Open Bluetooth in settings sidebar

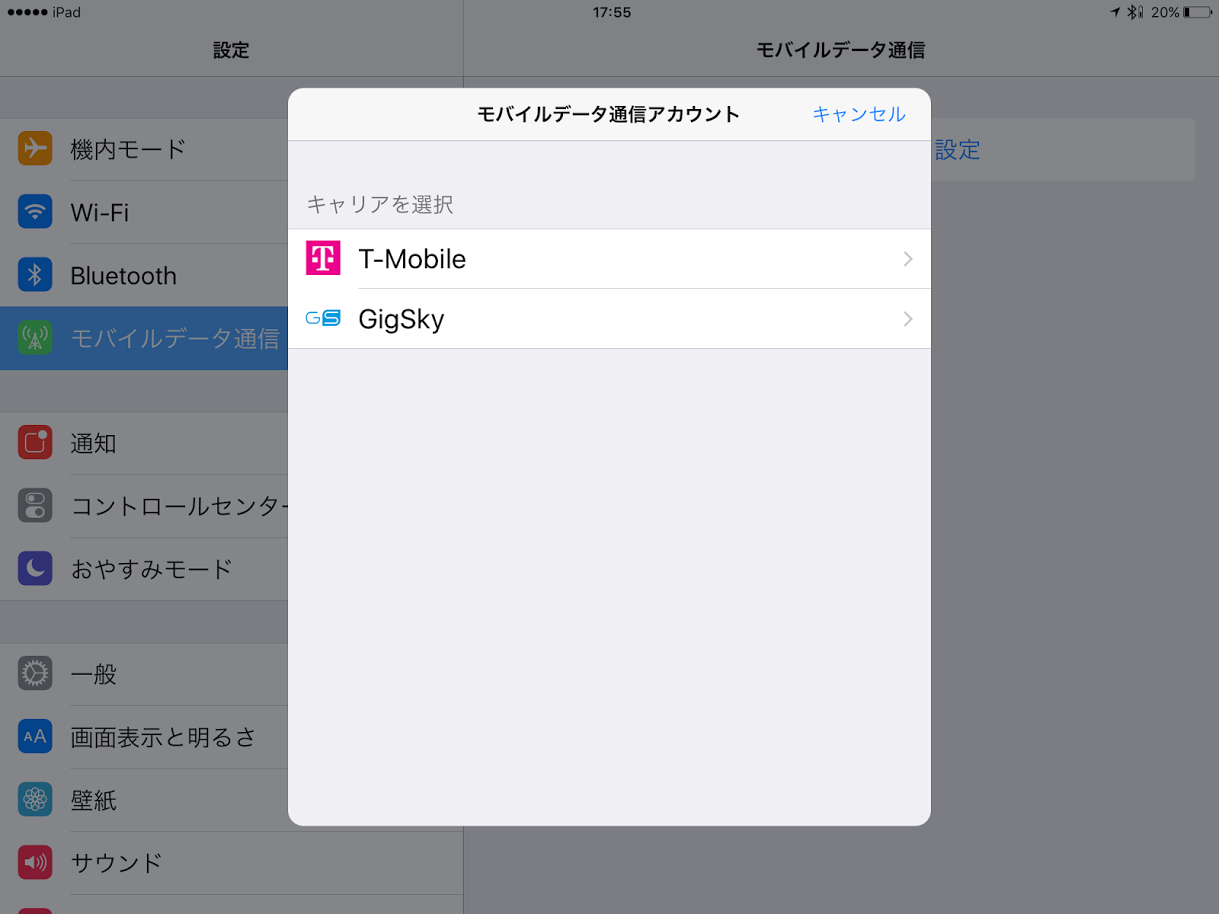coord(144,275)
